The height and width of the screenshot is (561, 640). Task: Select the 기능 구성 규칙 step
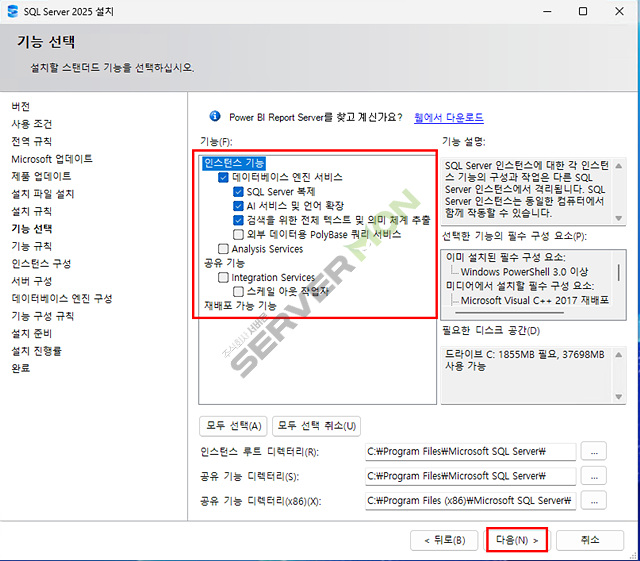pyautogui.click(x=42, y=316)
